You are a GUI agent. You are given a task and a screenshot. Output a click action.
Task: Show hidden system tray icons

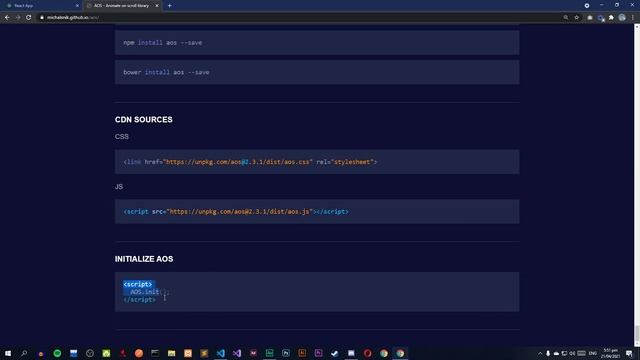540,353
